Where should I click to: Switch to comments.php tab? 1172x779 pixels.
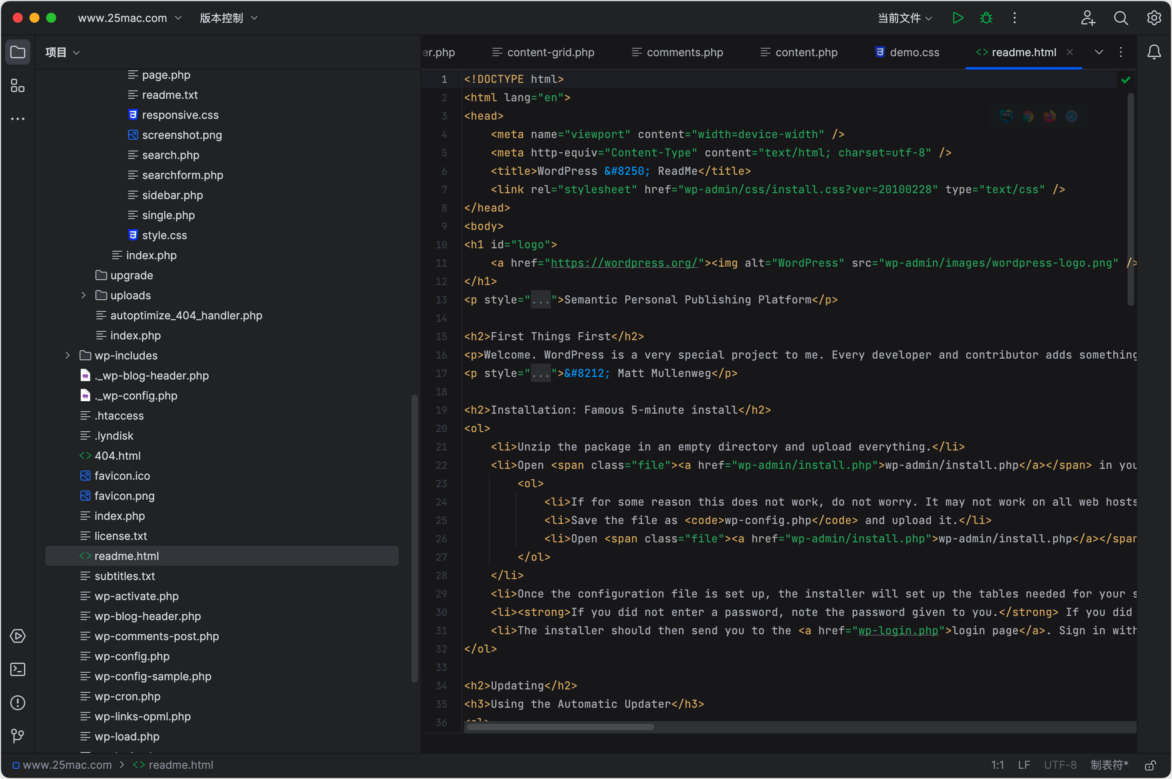[x=677, y=52]
